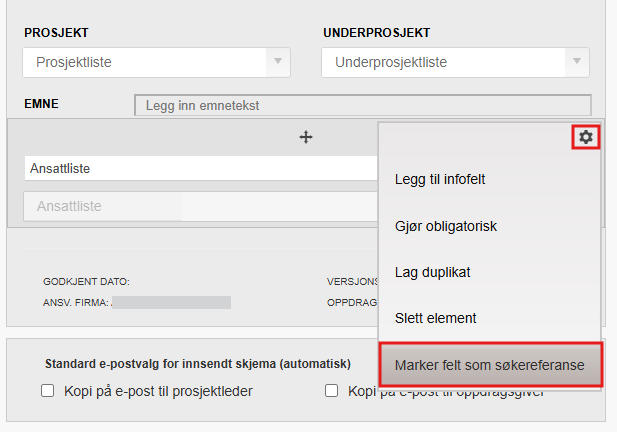
Task: Click the 'Godkjent dato' label
Action: [x=86, y=282]
